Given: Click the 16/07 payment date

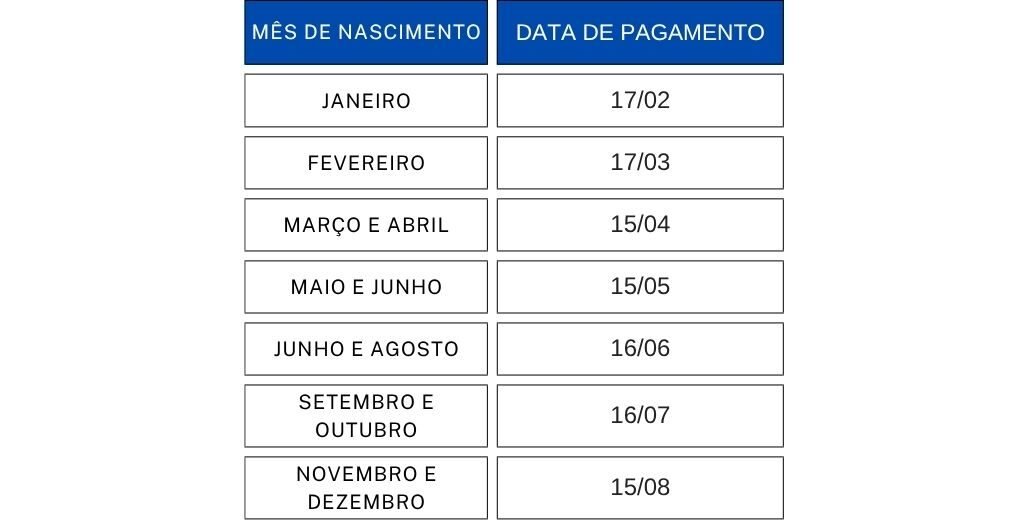Looking at the screenshot, I should tap(640, 416).
